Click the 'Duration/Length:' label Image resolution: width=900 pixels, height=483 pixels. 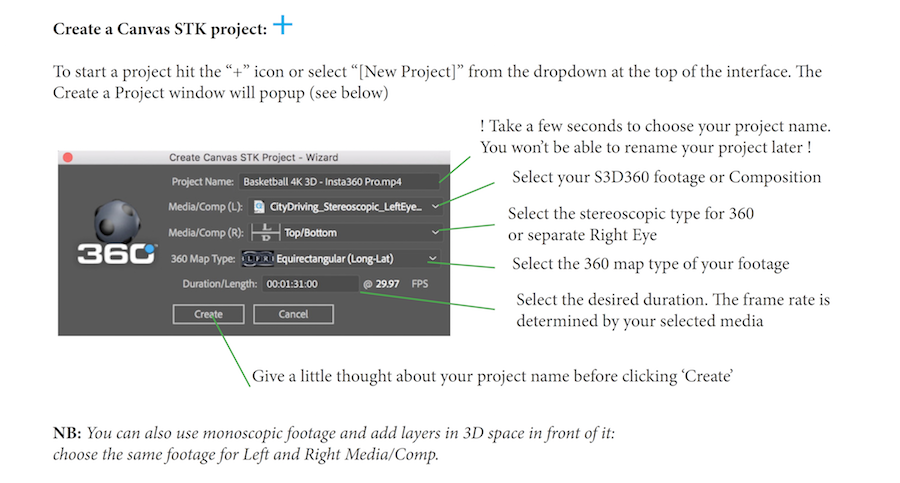(220, 284)
